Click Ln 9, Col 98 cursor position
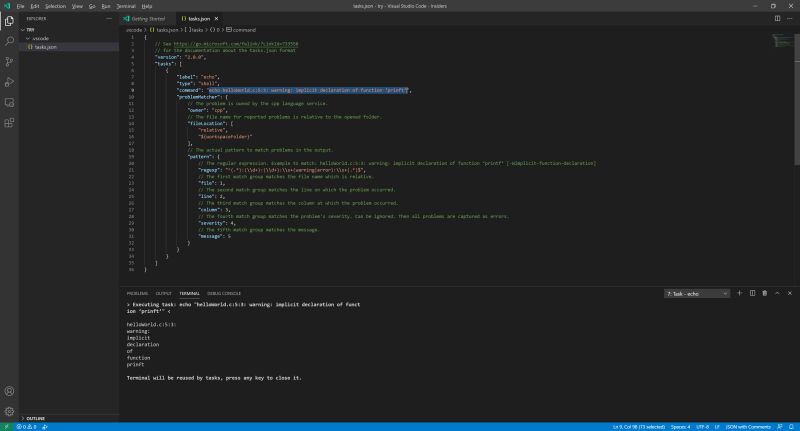Screen dimensions: 800x431 638,427
